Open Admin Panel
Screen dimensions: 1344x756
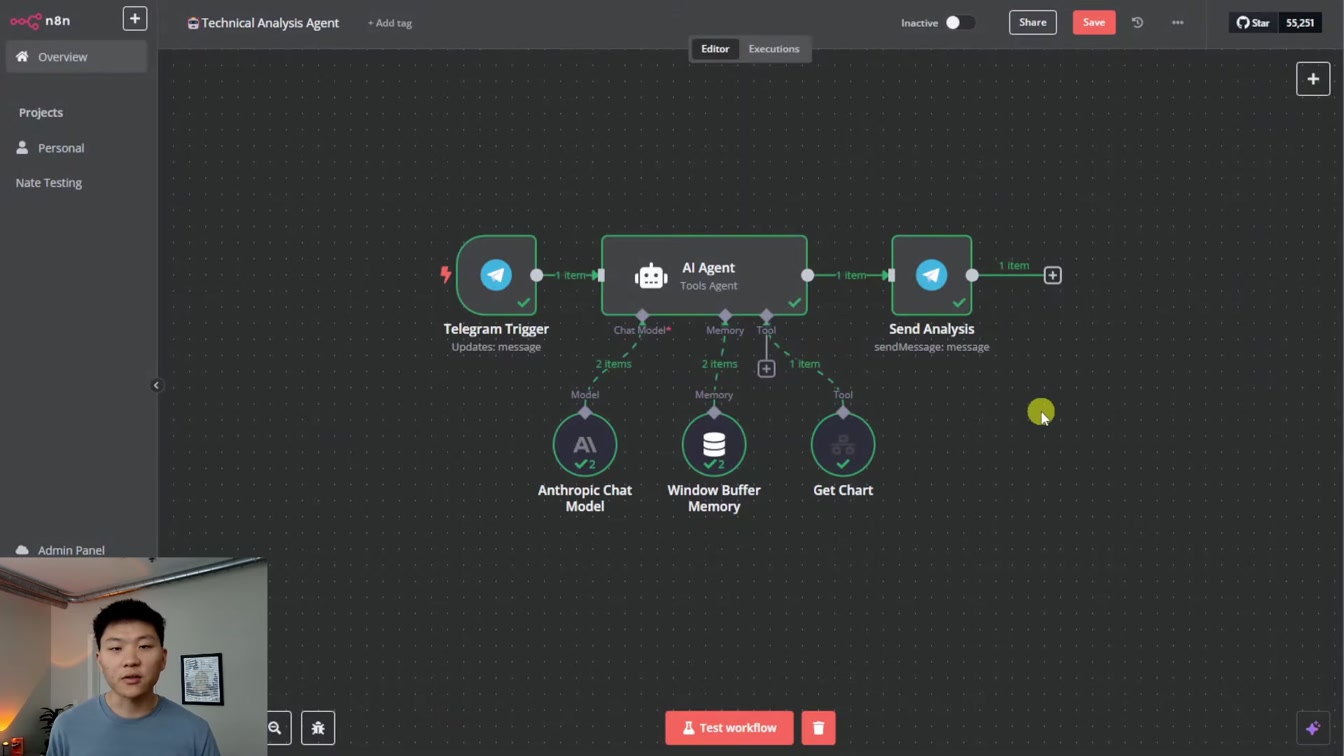71,550
